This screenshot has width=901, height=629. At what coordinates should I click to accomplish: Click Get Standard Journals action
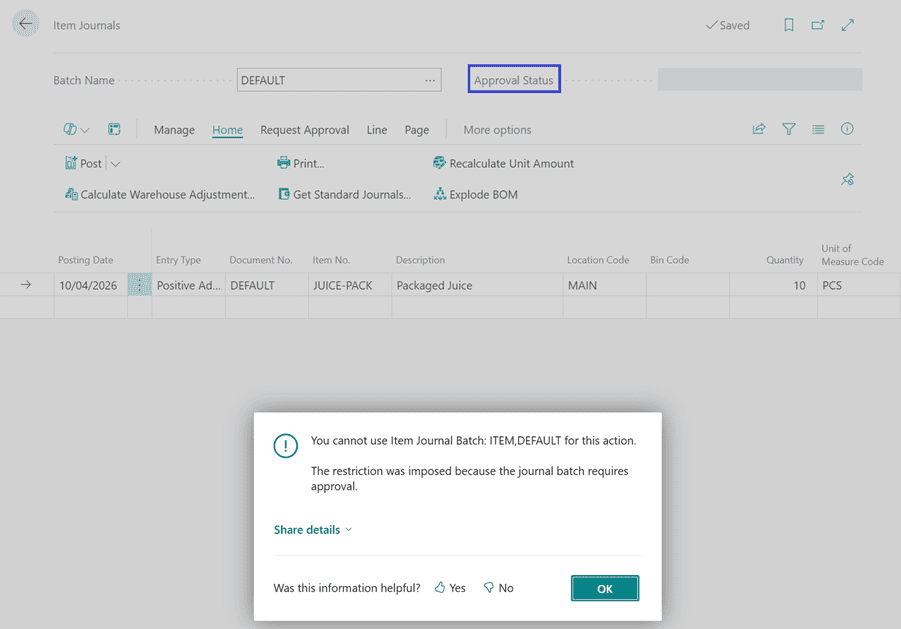(344, 195)
